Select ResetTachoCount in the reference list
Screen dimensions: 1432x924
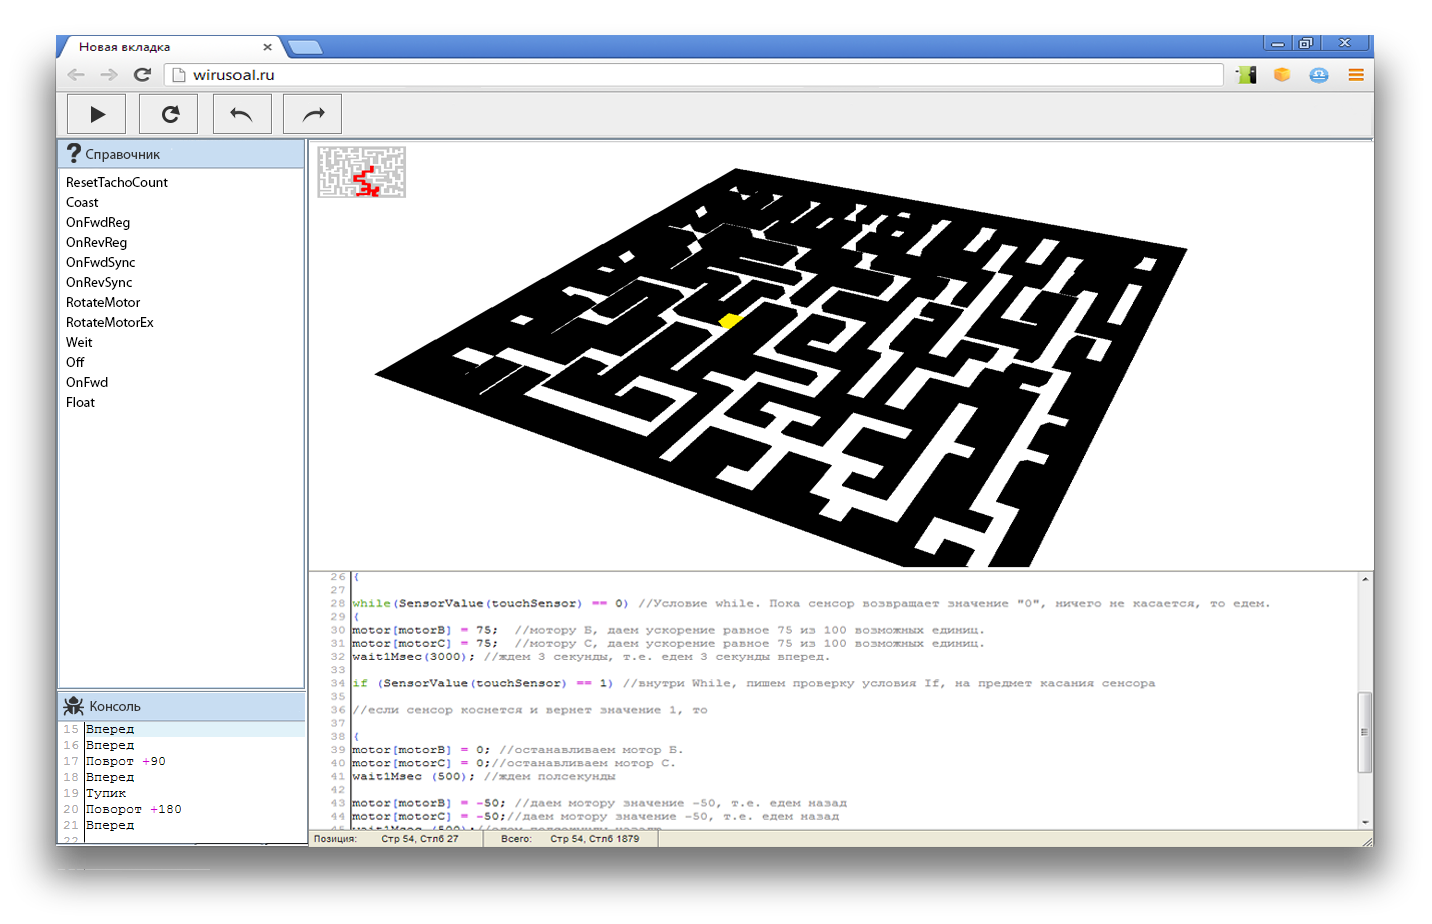pyautogui.click(x=117, y=182)
